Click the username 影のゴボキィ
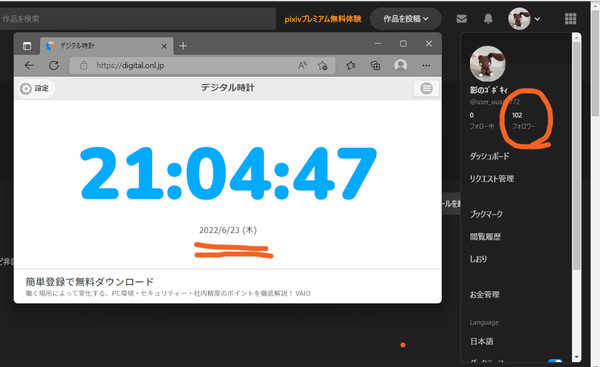600x367 pixels. (x=489, y=90)
